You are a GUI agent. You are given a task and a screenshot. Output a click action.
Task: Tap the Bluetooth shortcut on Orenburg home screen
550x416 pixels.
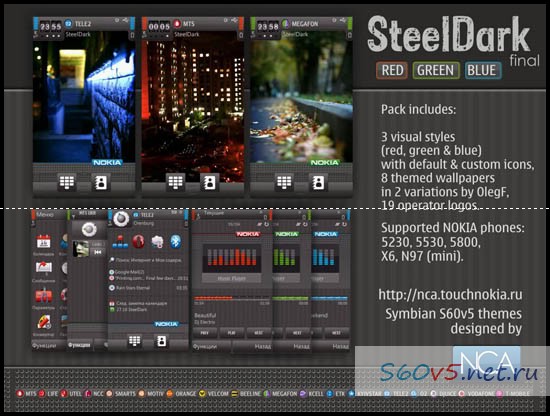(175, 241)
